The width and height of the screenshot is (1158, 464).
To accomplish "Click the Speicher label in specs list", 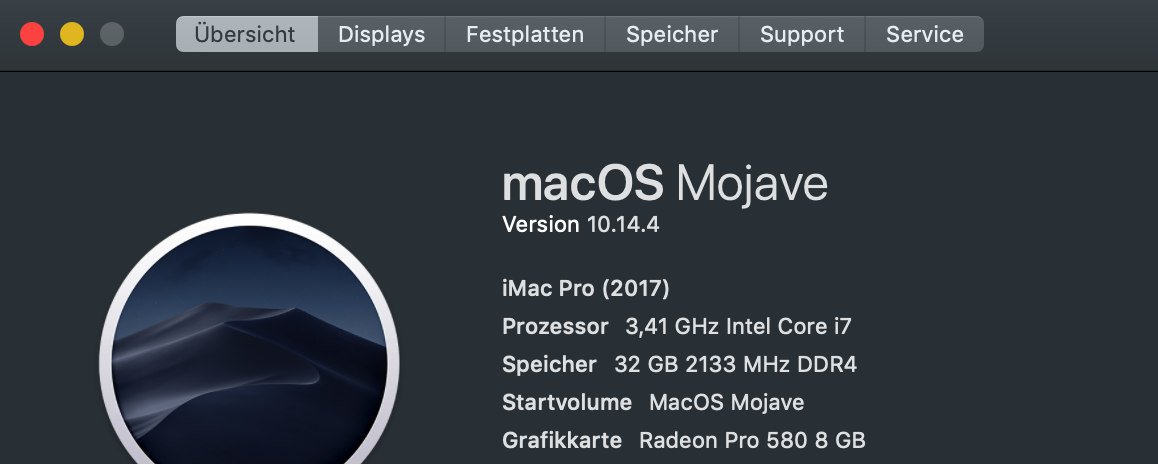I will pyautogui.click(x=548, y=365).
